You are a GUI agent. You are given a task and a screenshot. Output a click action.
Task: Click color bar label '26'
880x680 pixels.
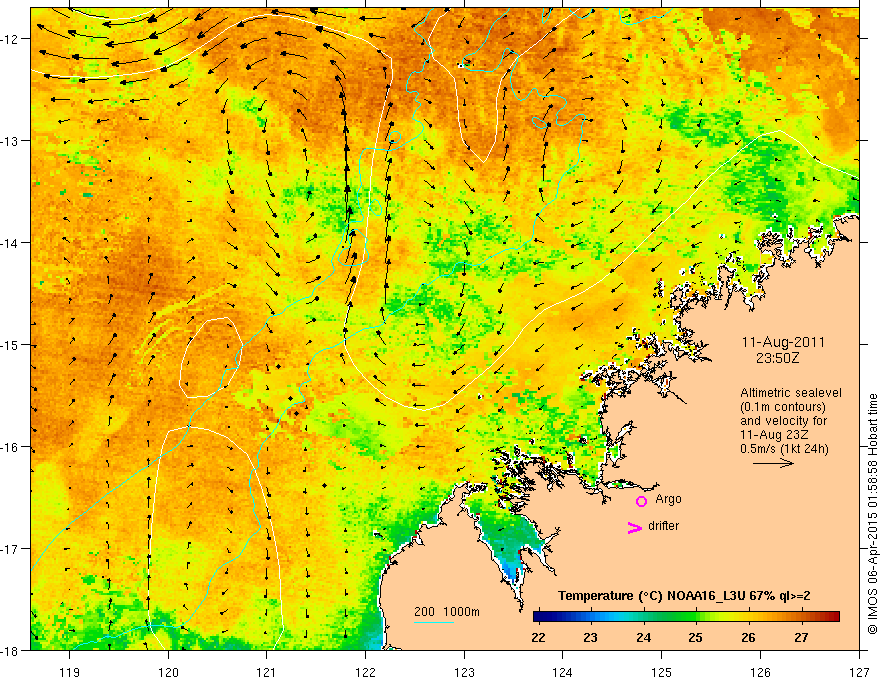pyautogui.click(x=748, y=637)
